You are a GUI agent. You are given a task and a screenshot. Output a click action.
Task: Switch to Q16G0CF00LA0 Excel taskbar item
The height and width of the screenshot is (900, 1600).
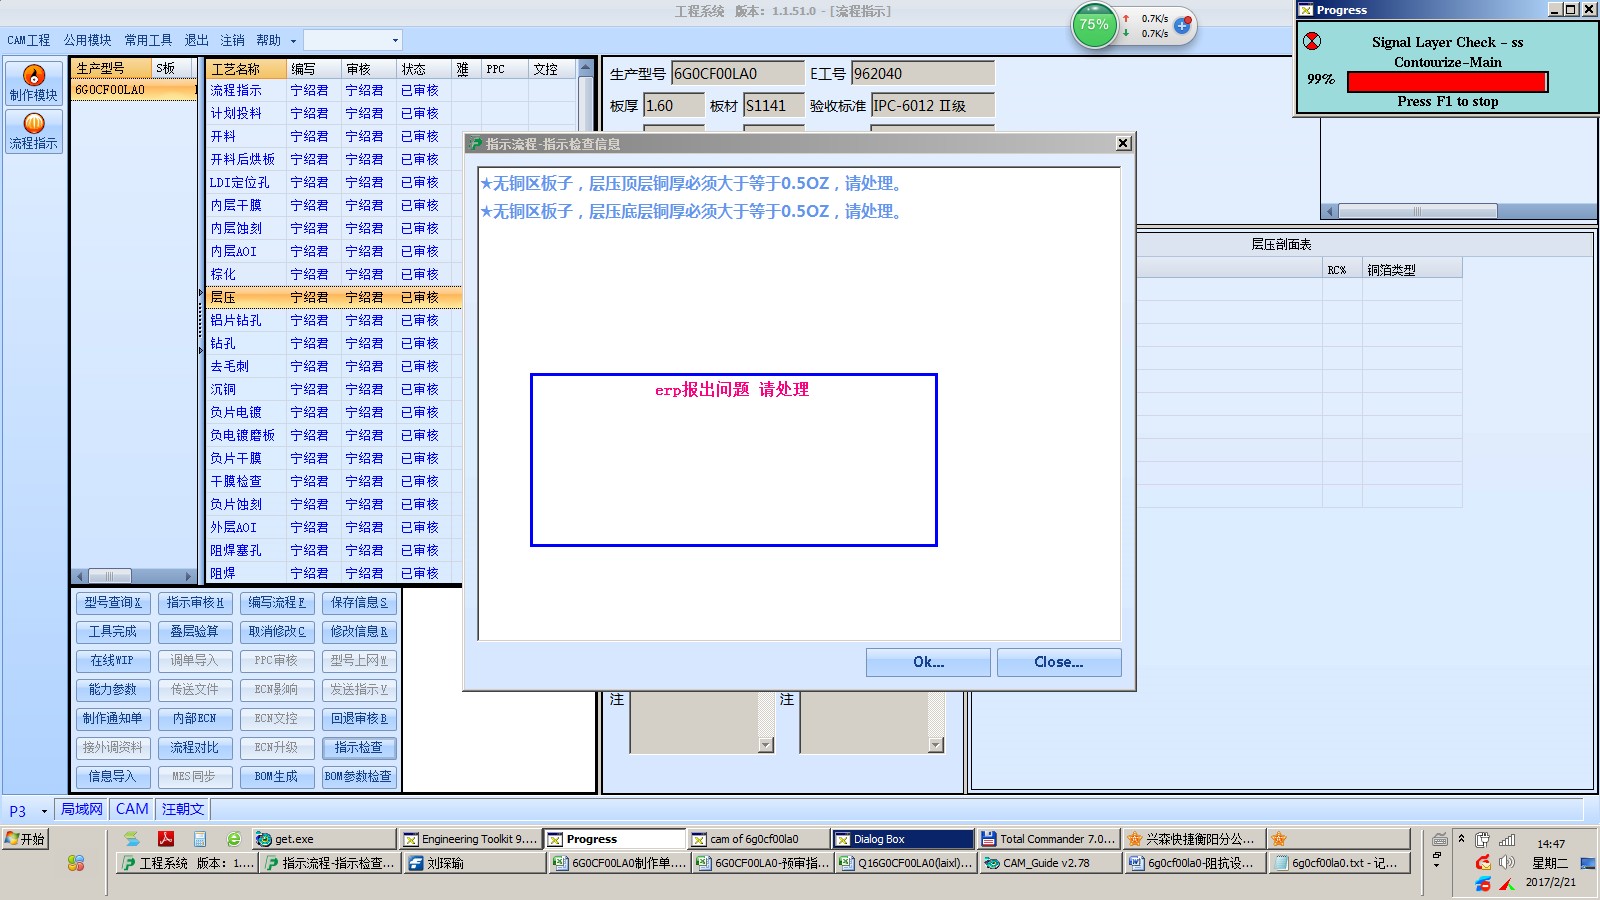tap(906, 863)
